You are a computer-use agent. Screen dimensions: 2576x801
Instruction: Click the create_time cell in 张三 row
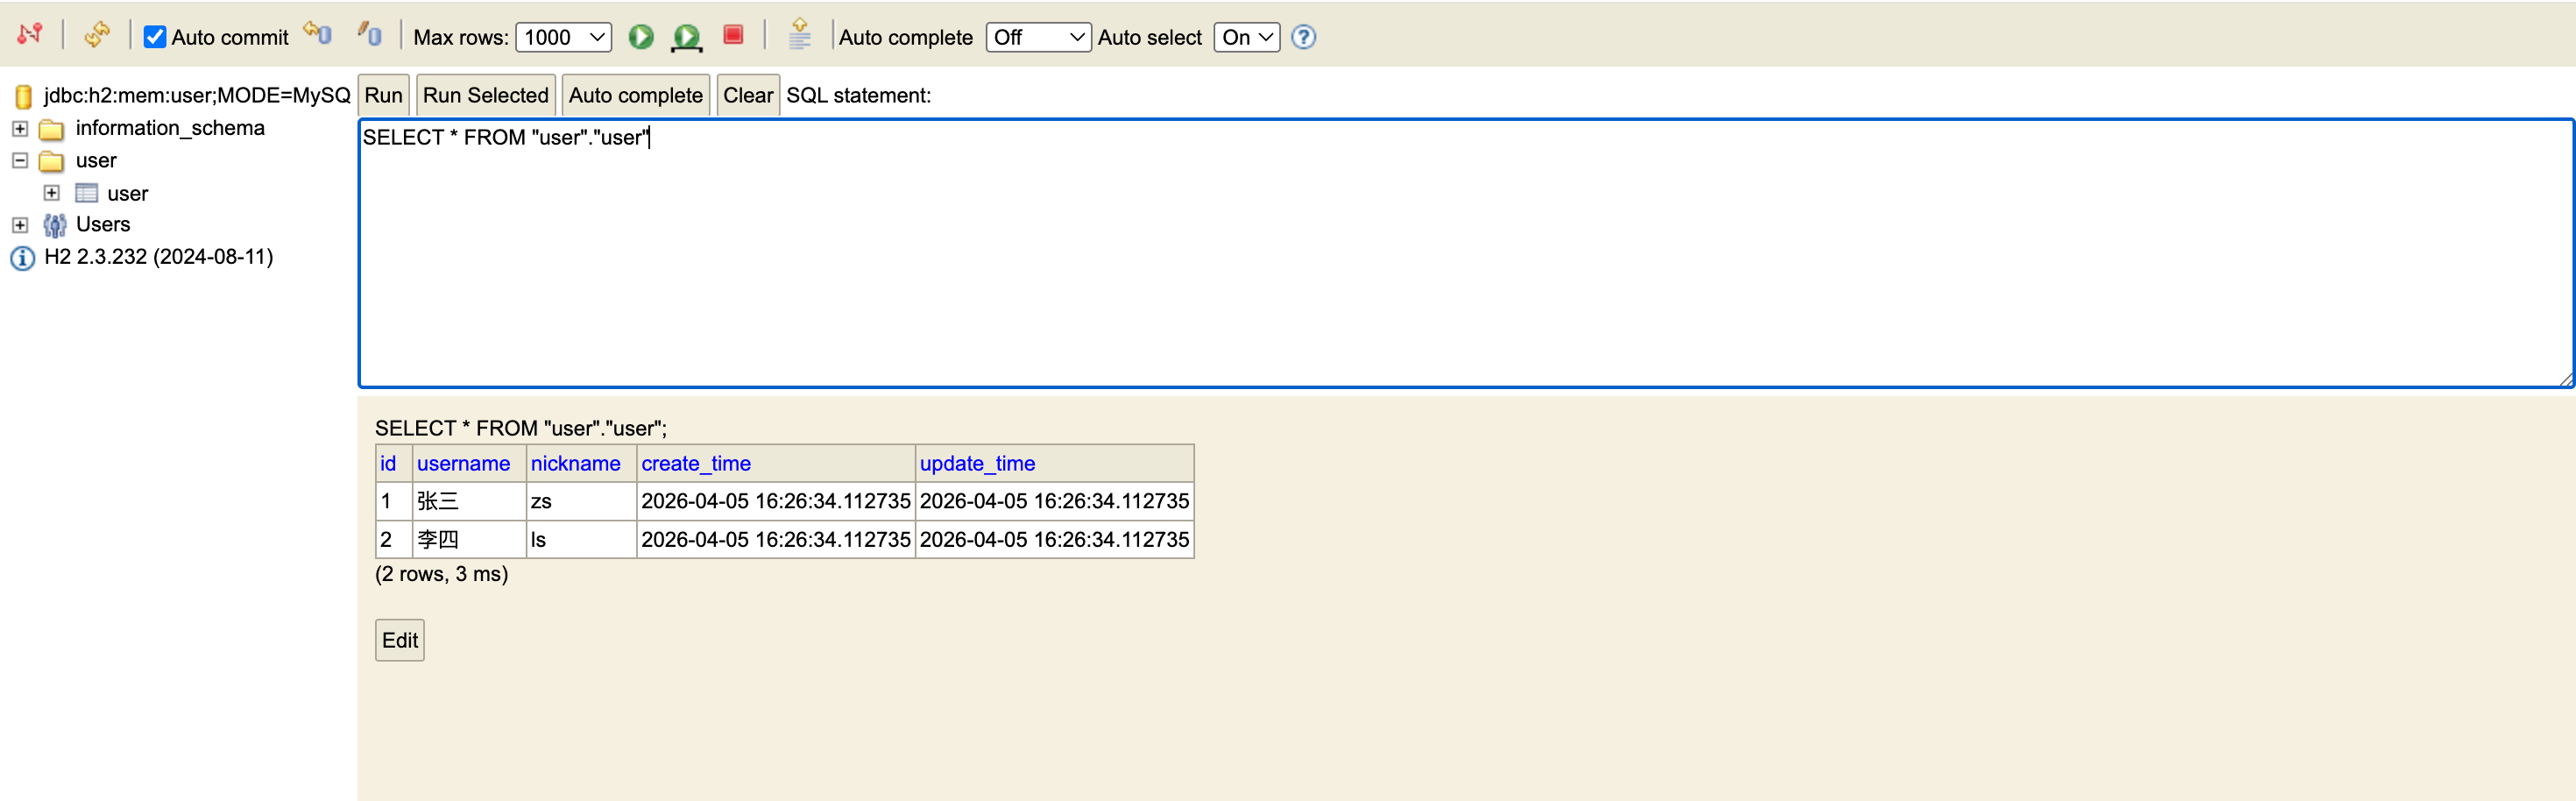[776, 501]
